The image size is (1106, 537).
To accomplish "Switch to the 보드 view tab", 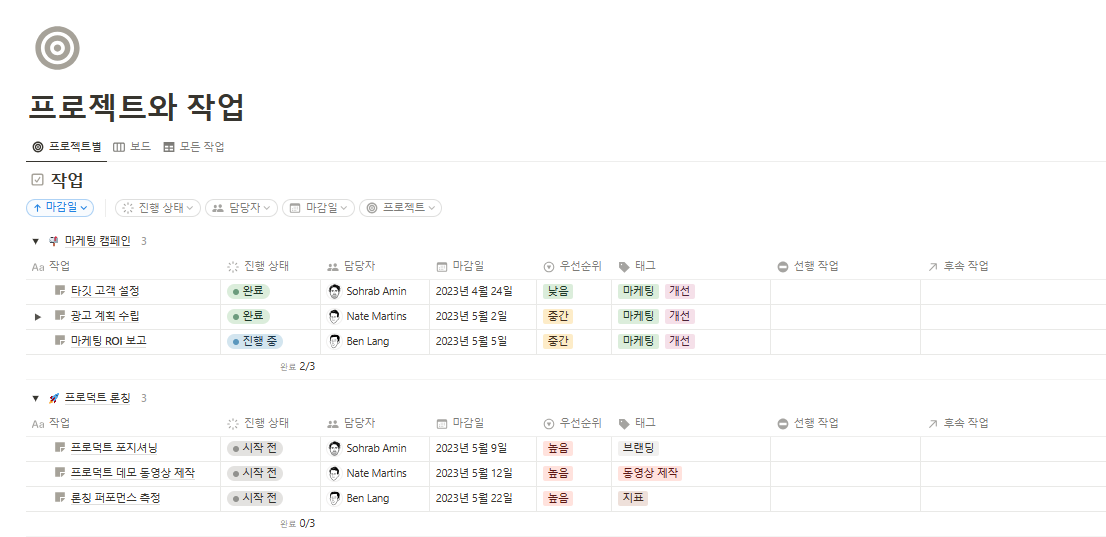I will pos(132,147).
